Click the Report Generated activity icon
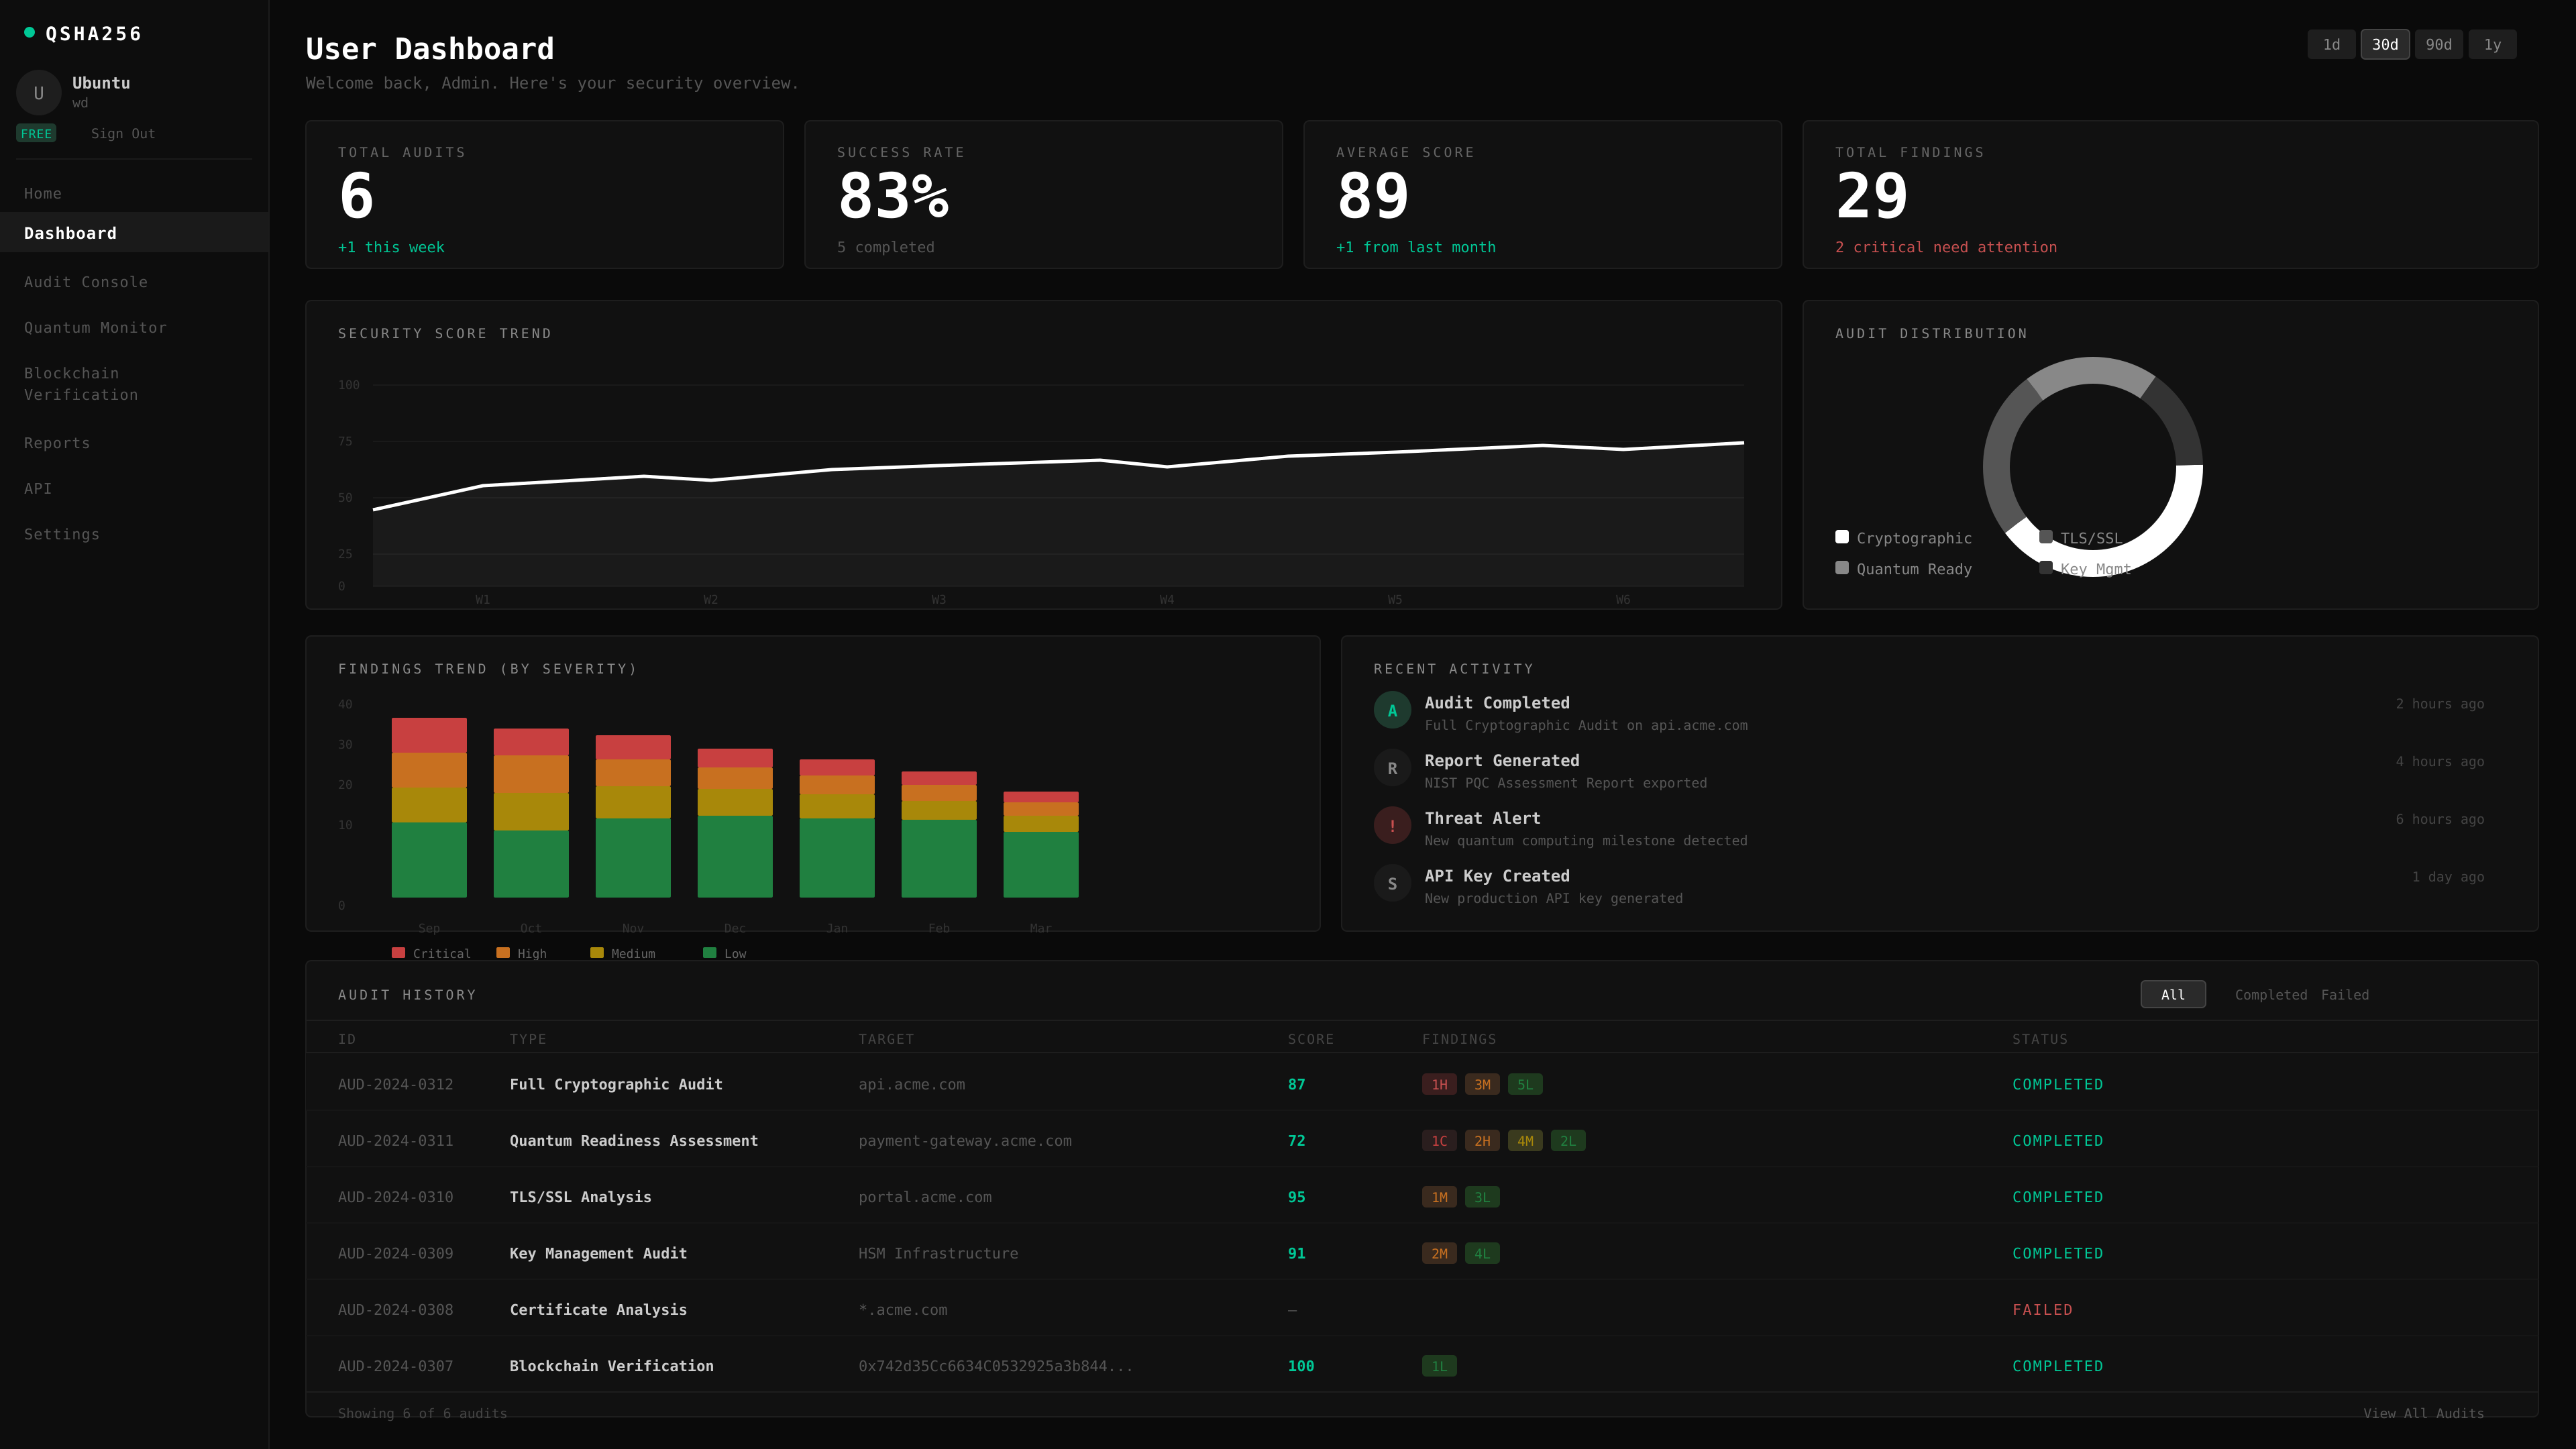This screenshot has height=1449, width=2576. tap(1392, 768)
